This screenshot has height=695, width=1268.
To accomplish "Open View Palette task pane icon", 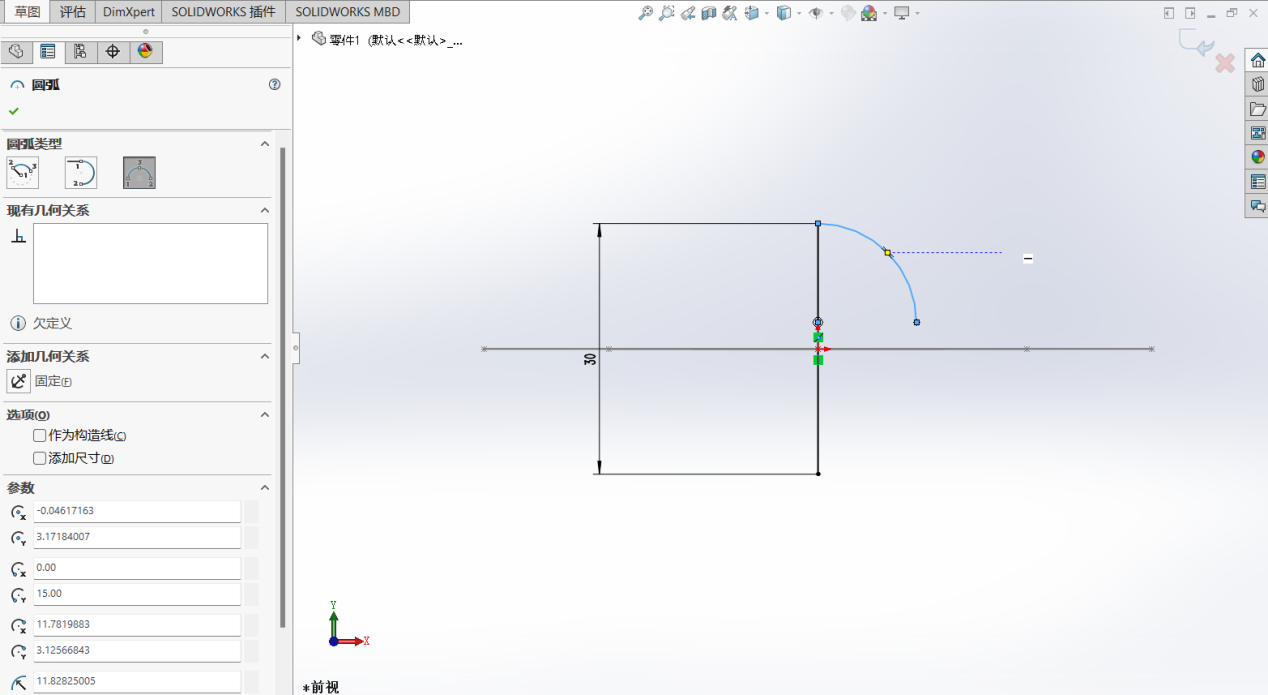I will [1257, 132].
